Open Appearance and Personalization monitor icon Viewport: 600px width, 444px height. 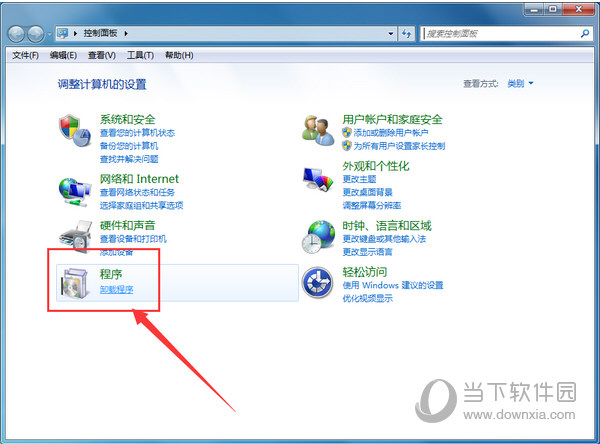318,179
